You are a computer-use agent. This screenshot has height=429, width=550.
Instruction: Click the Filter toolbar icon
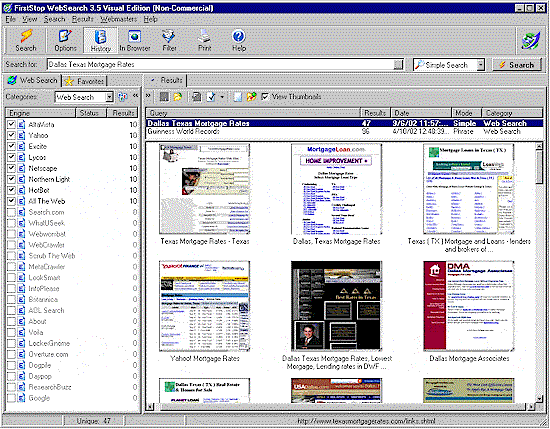[x=169, y=40]
